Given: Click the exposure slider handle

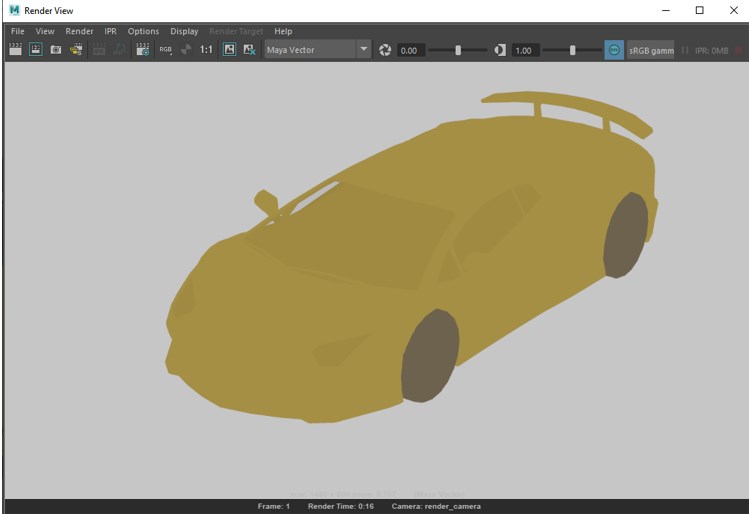Looking at the screenshot, I should point(458,50).
